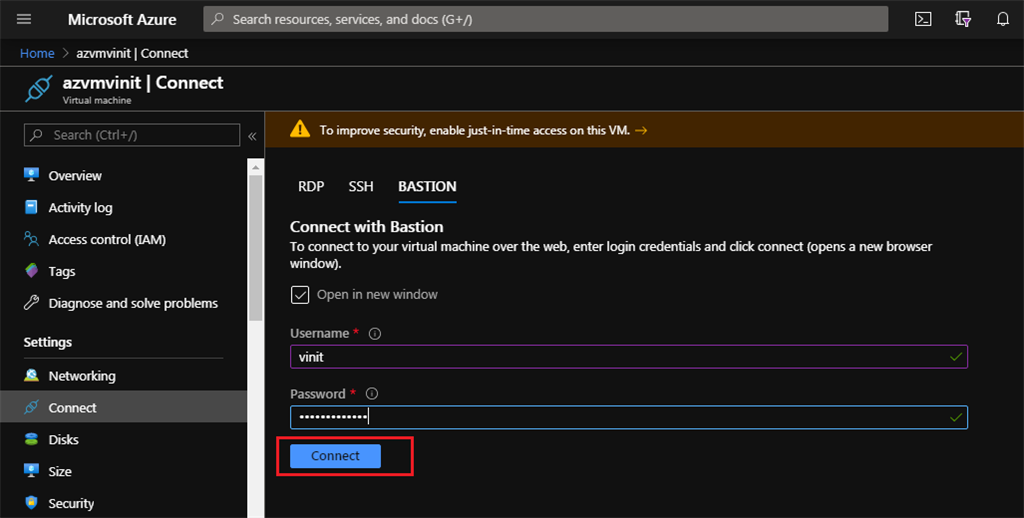
Task: Follow the just-in-time access arrow
Action: tap(641, 130)
